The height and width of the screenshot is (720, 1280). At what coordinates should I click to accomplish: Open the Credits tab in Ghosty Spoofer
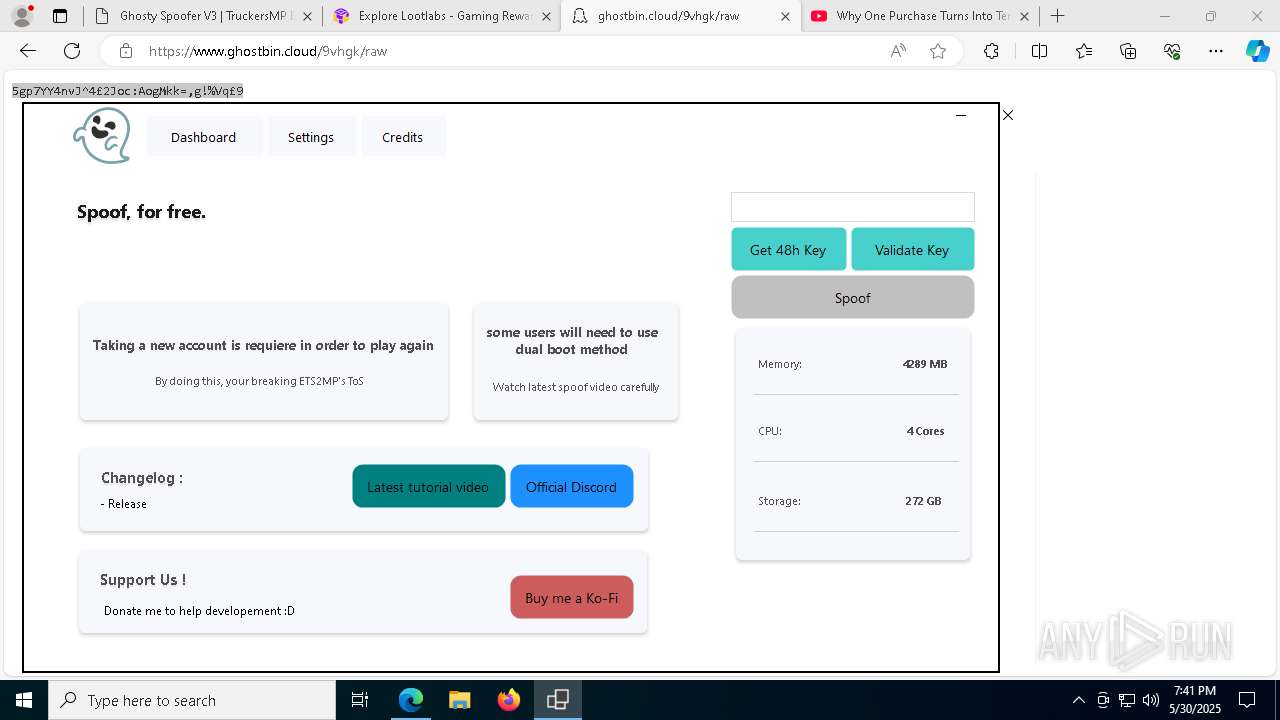tap(402, 137)
